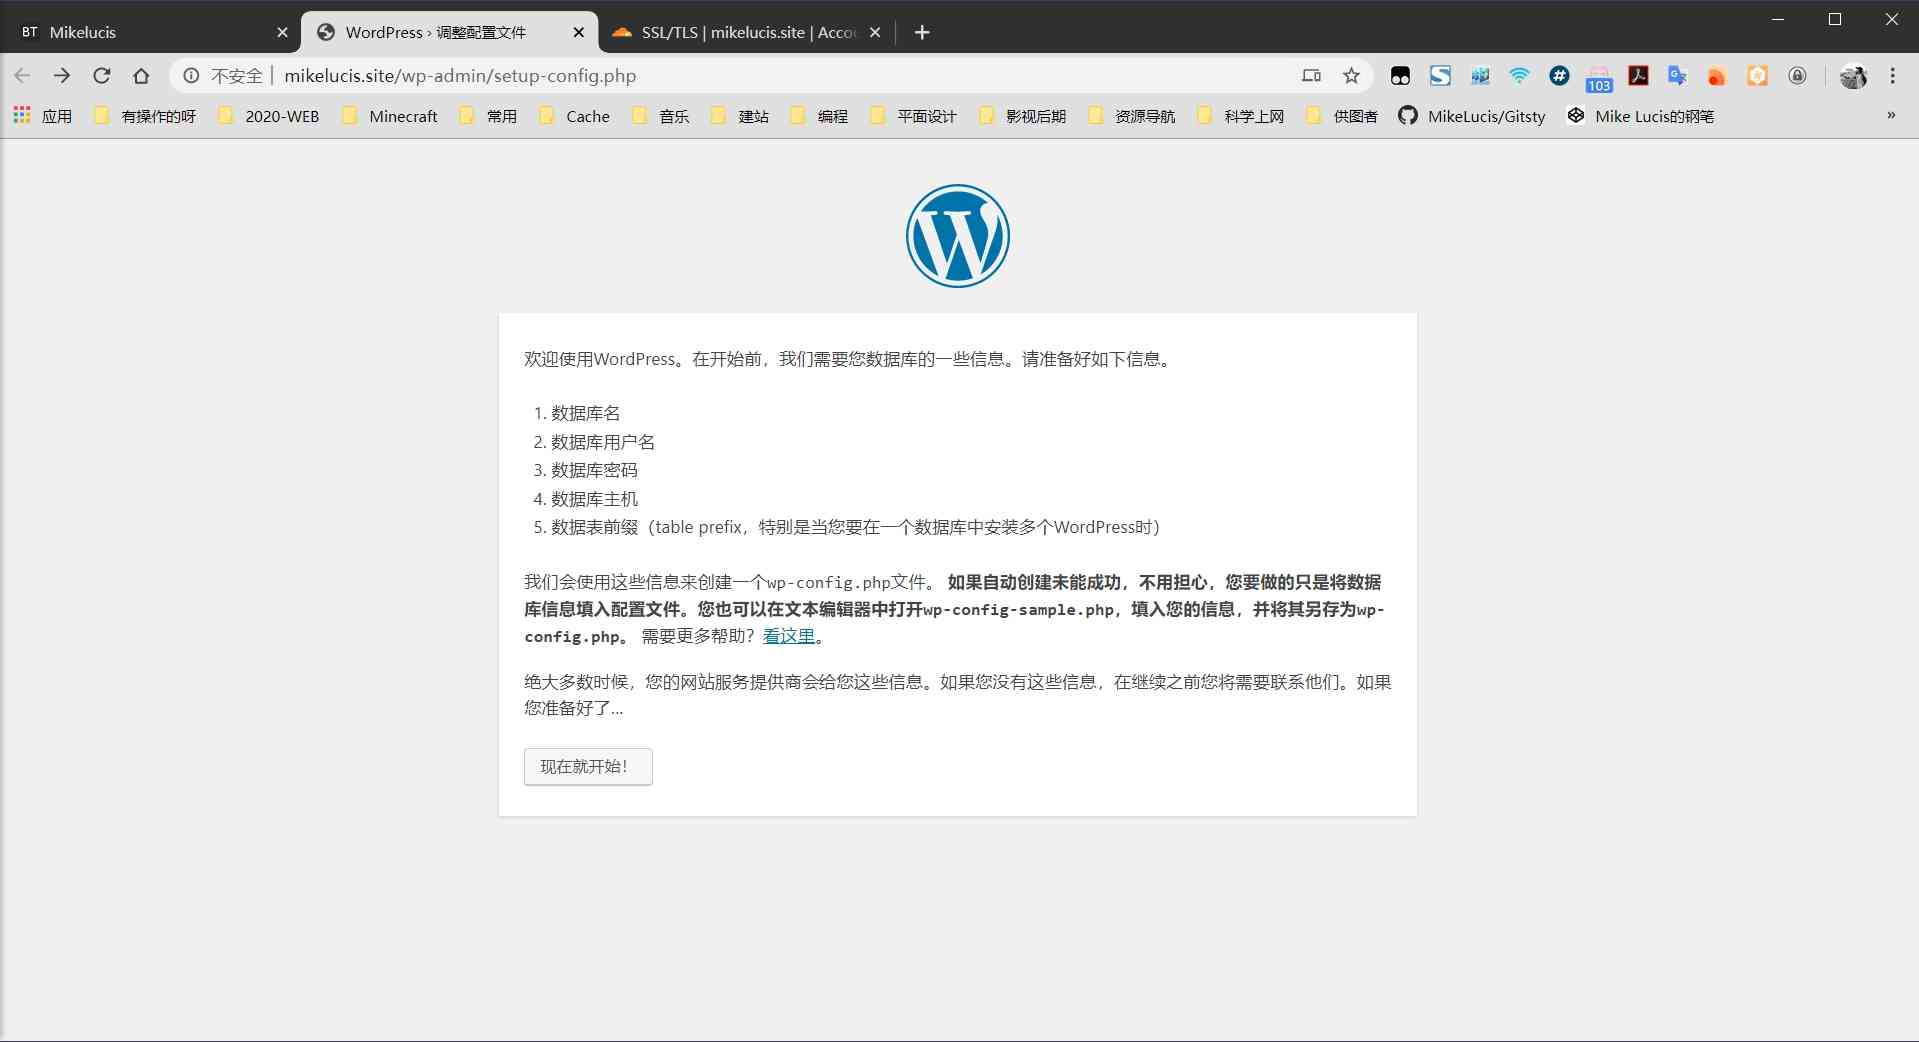Image resolution: width=1919 pixels, height=1042 pixels.
Task: Expand the 科学上网 bookmark folder
Action: [1240, 116]
